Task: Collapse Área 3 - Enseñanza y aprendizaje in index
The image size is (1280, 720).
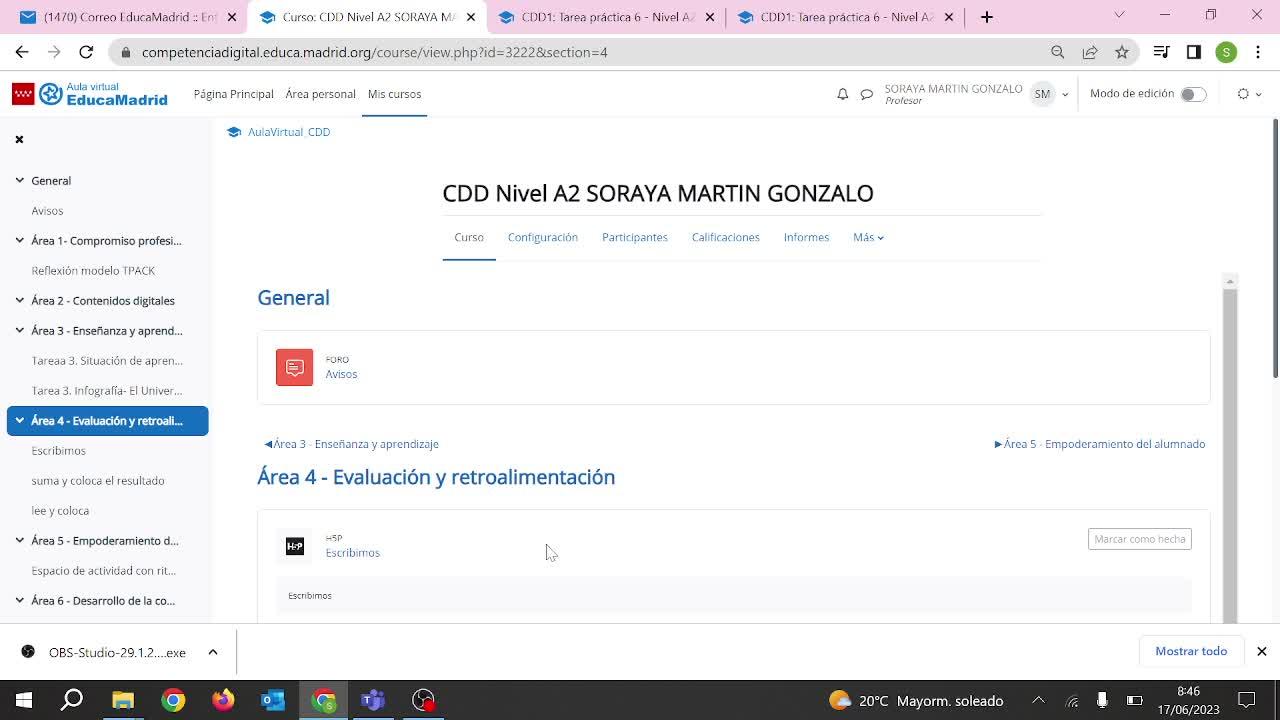Action: tap(19, 331)
